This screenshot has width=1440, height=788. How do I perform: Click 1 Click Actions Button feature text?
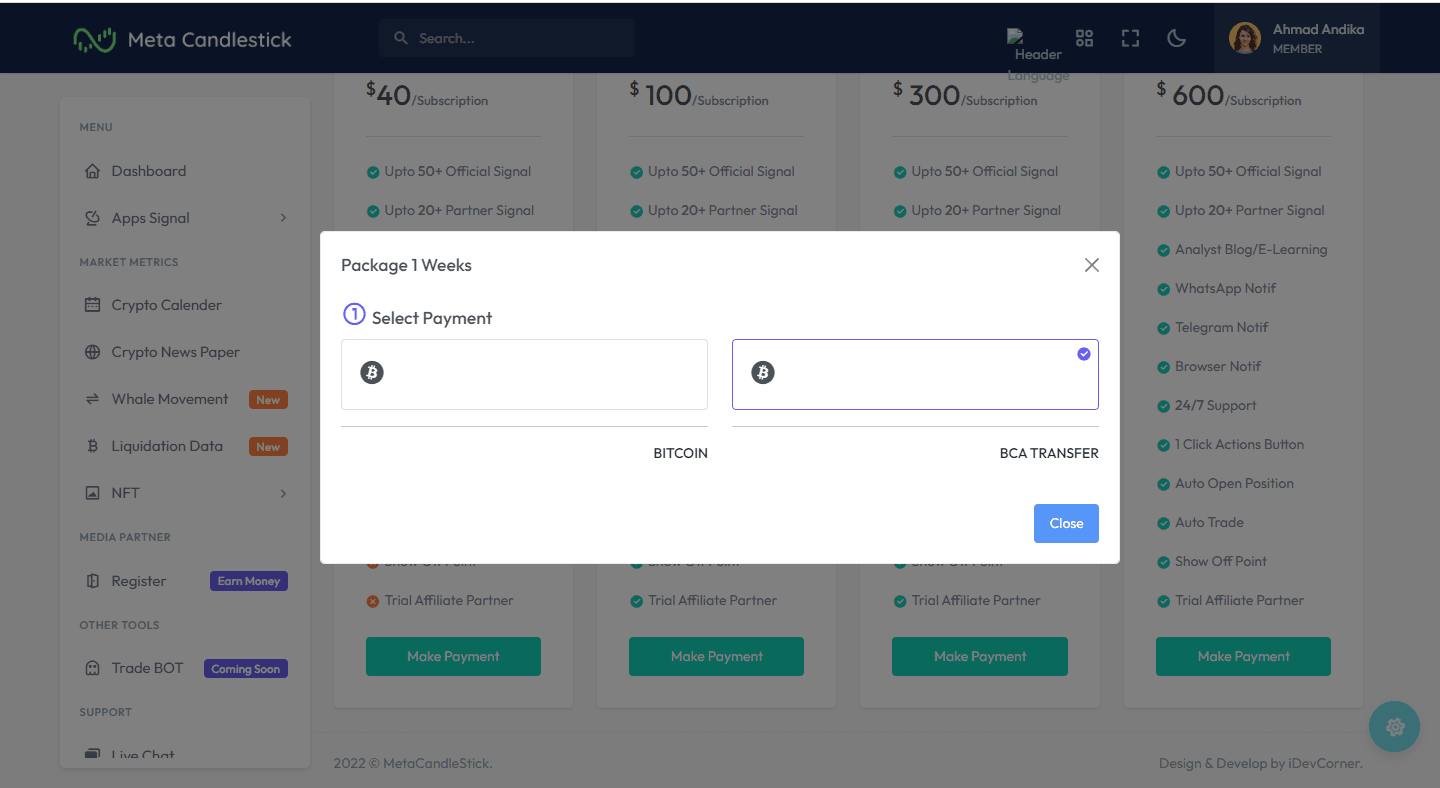pos(1239,444)
